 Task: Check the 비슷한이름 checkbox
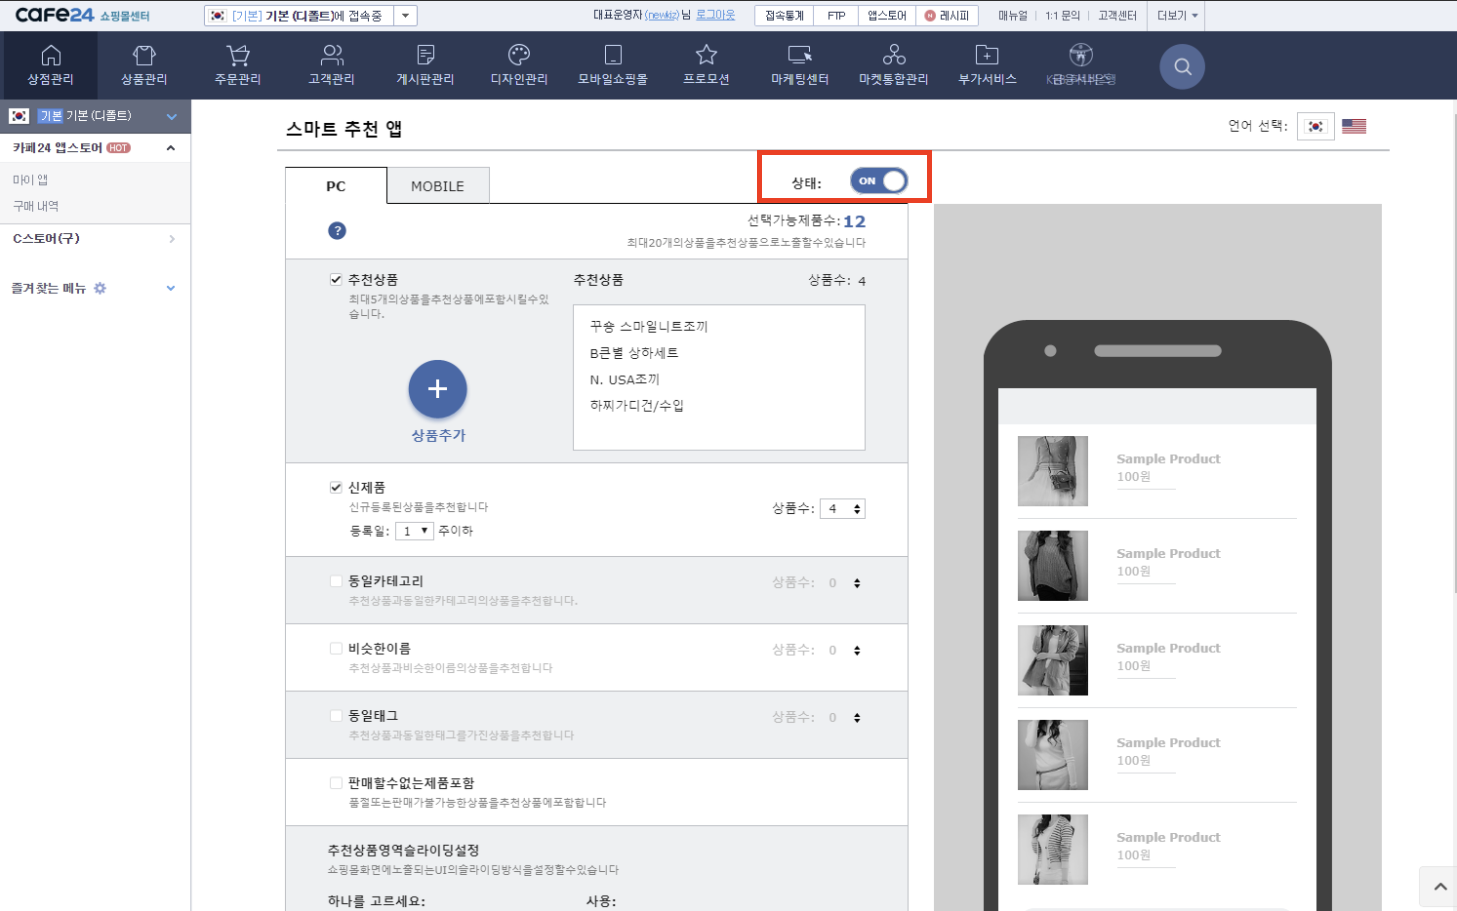336,649
